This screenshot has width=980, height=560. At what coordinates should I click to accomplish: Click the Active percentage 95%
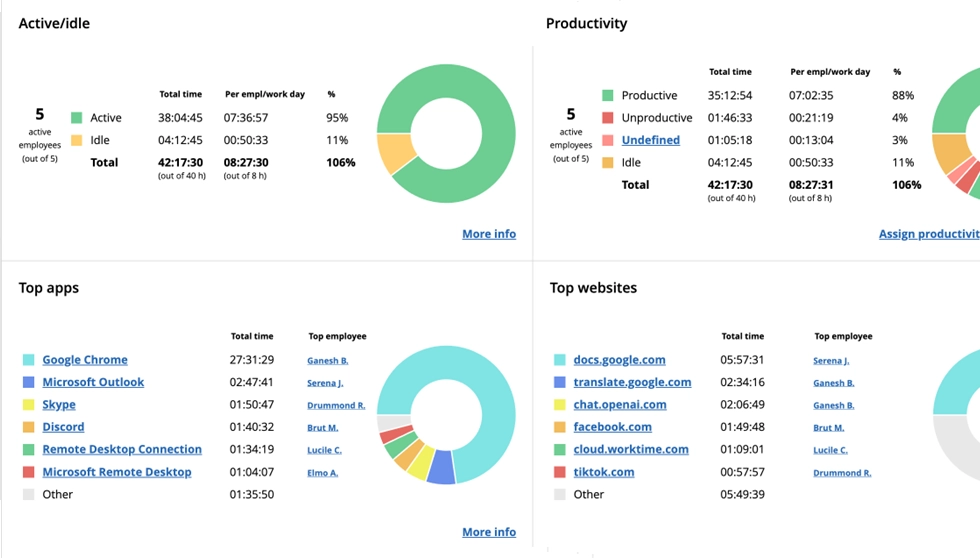pos(337,118)
